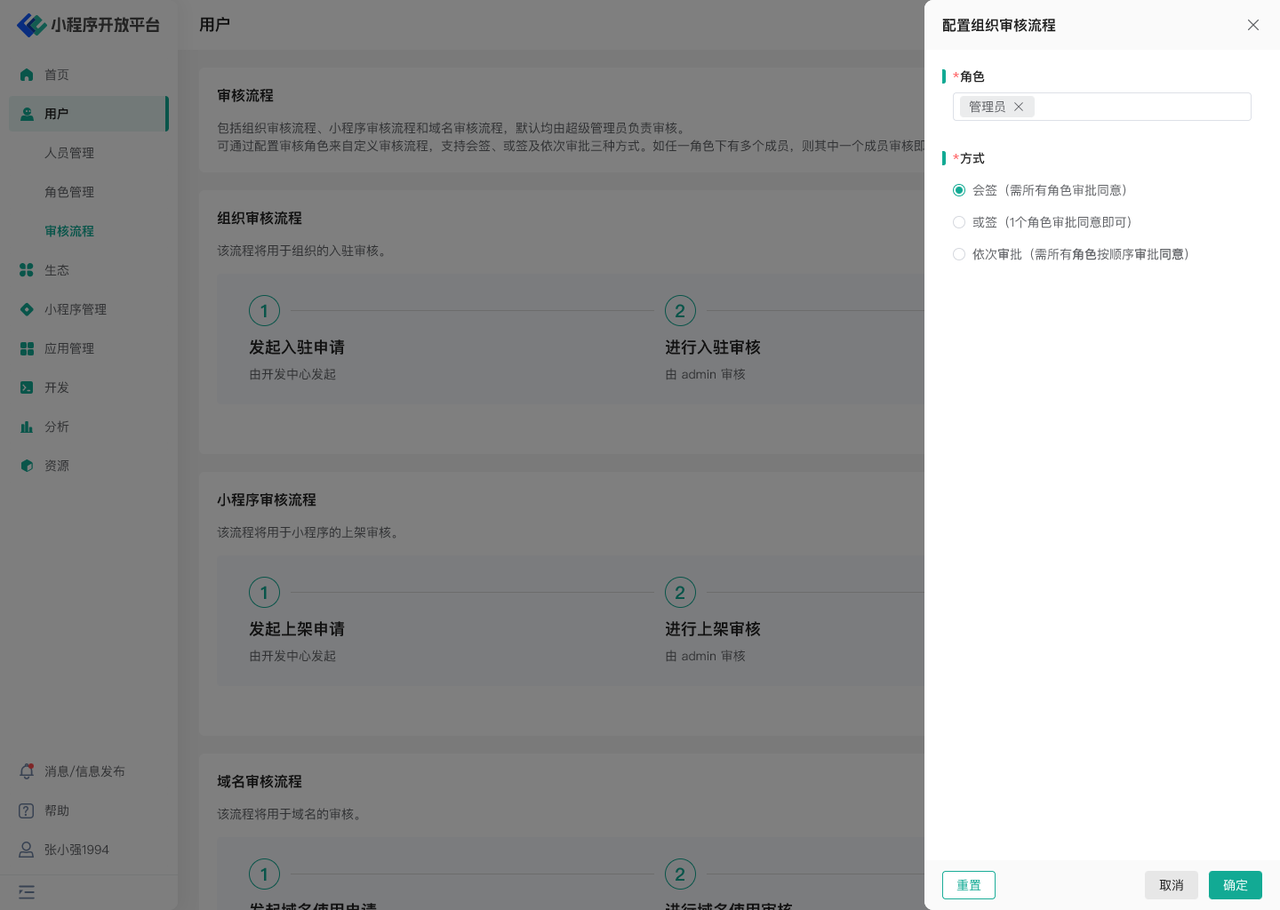
Task: Click the Development (开发) terminal icon
Action: (x=27, y=388)
